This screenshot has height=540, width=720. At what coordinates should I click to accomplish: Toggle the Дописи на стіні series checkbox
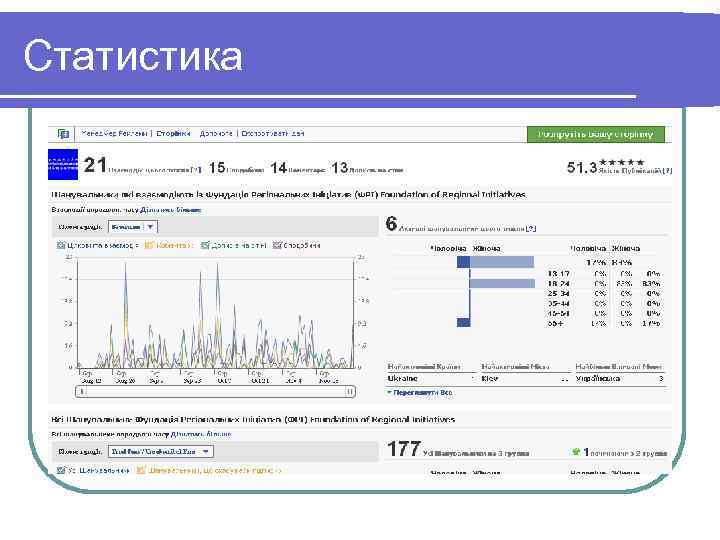[205, 245]
